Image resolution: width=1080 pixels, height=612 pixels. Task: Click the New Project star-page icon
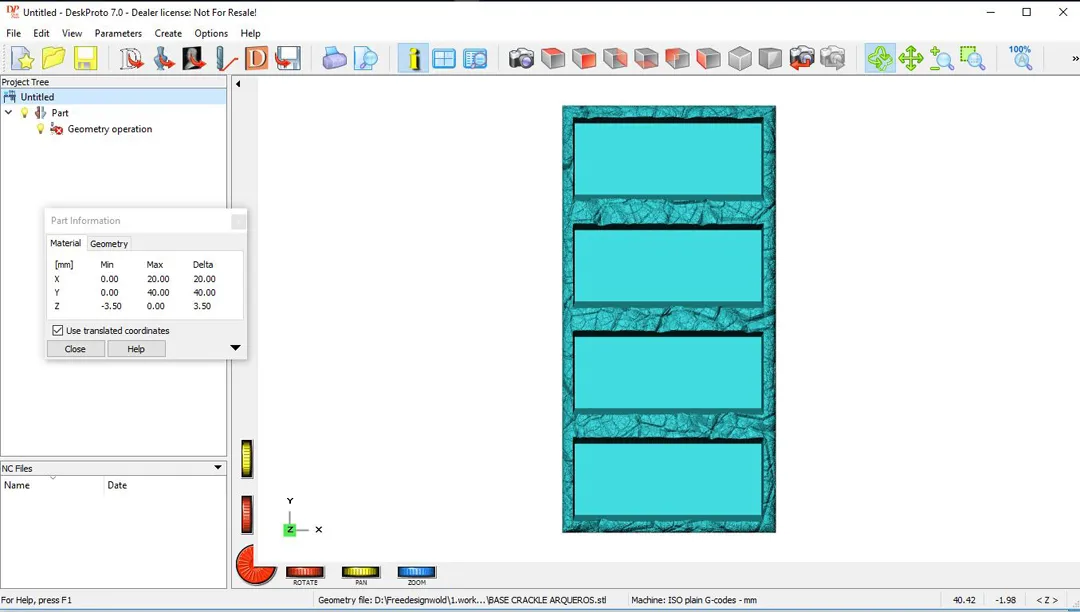[x=22, y=59]
